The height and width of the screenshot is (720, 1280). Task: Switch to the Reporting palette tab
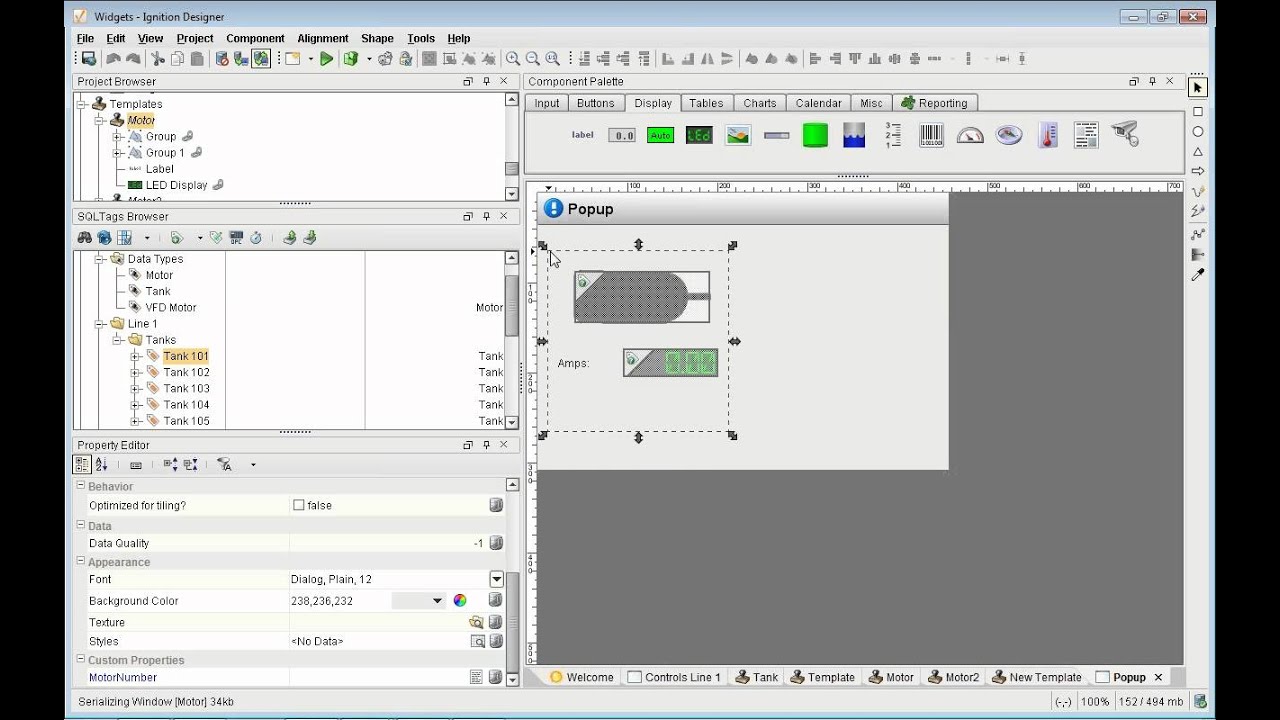click(934, 103)
